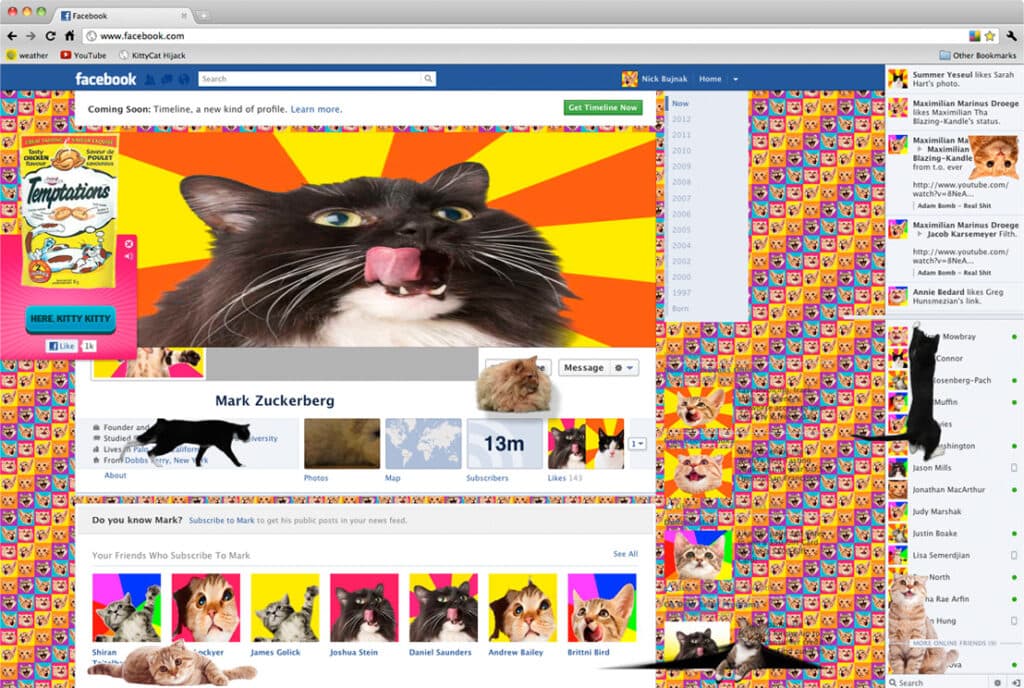
Task: Open Daniel Saunders' friend thumbnail
Action: coord(443,608)
